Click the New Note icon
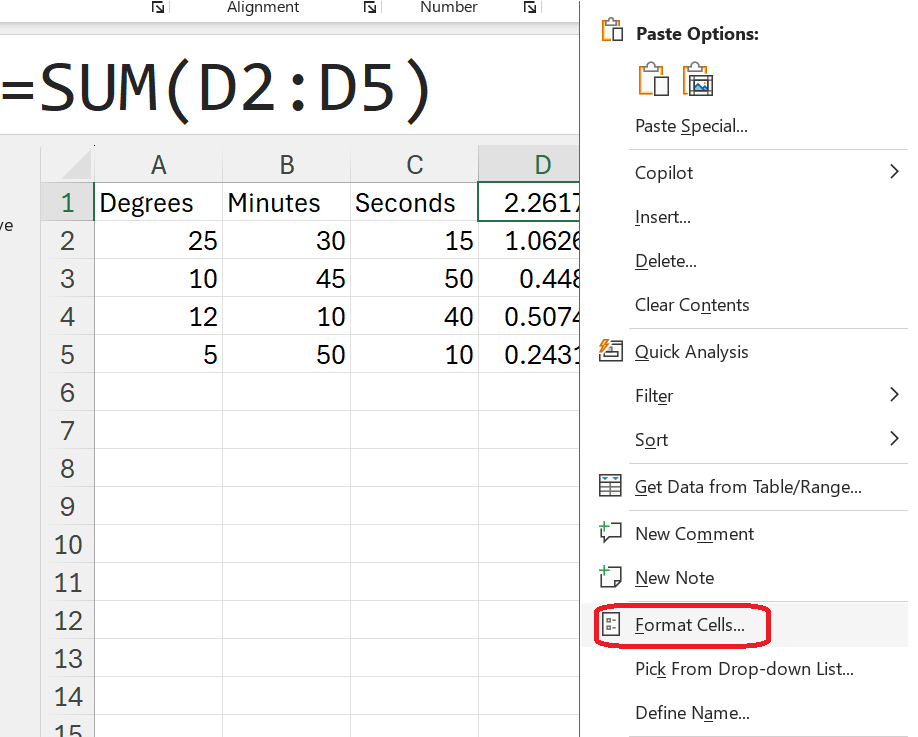 coord(612,577)
